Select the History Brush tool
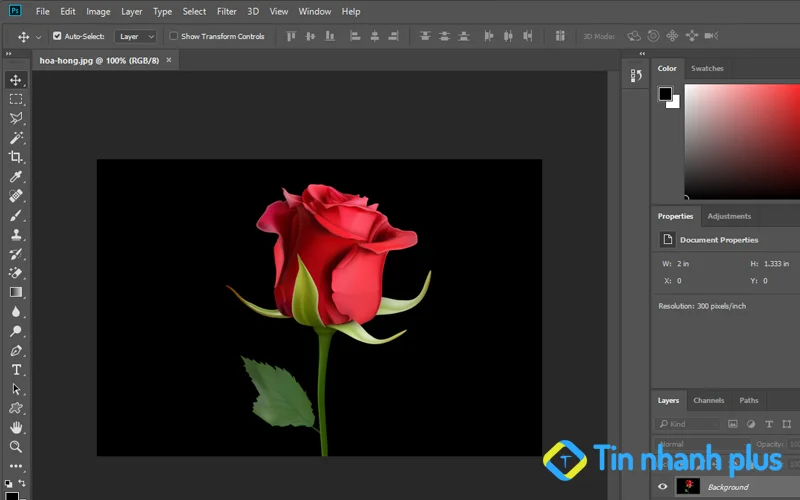 [x=16, y=254]
